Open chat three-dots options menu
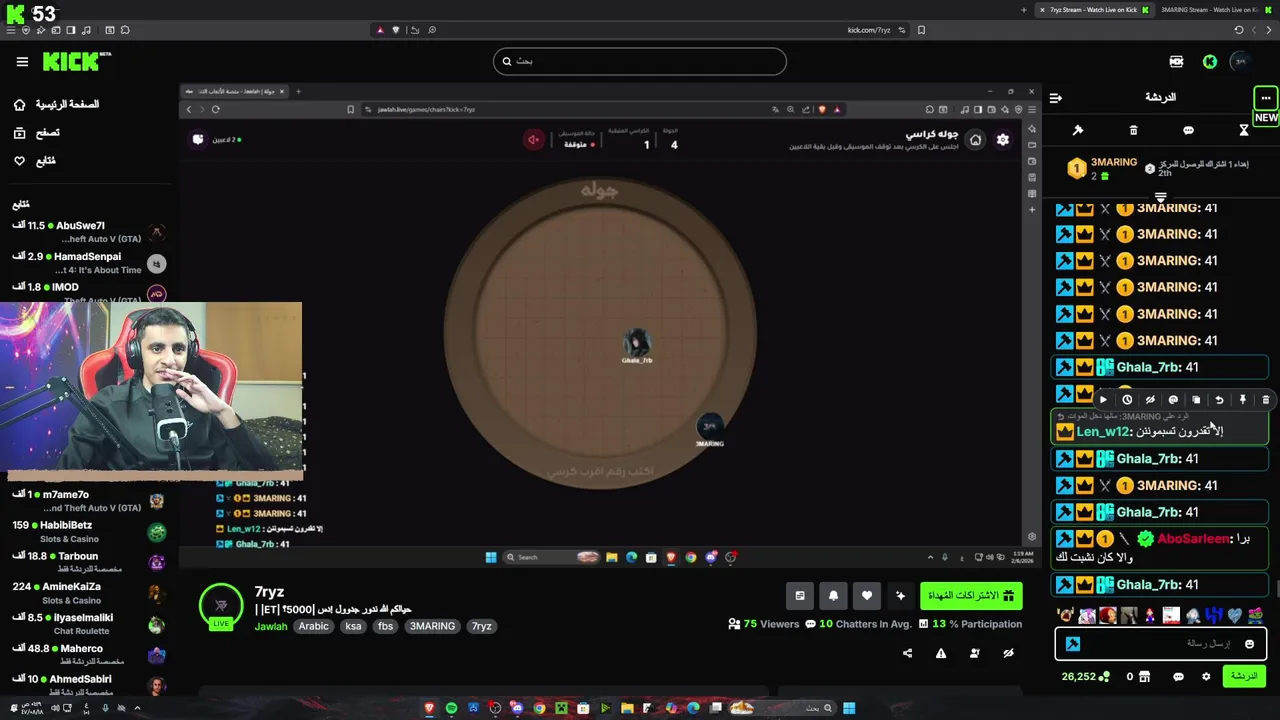 1266,98
